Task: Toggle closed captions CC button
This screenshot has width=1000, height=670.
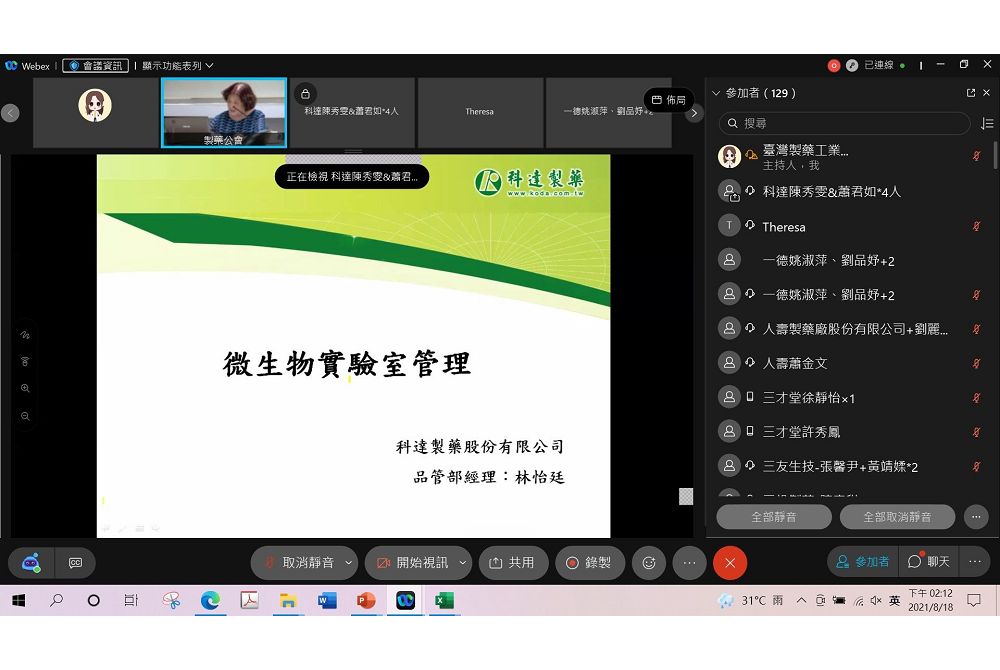Action: coord(75,563)
